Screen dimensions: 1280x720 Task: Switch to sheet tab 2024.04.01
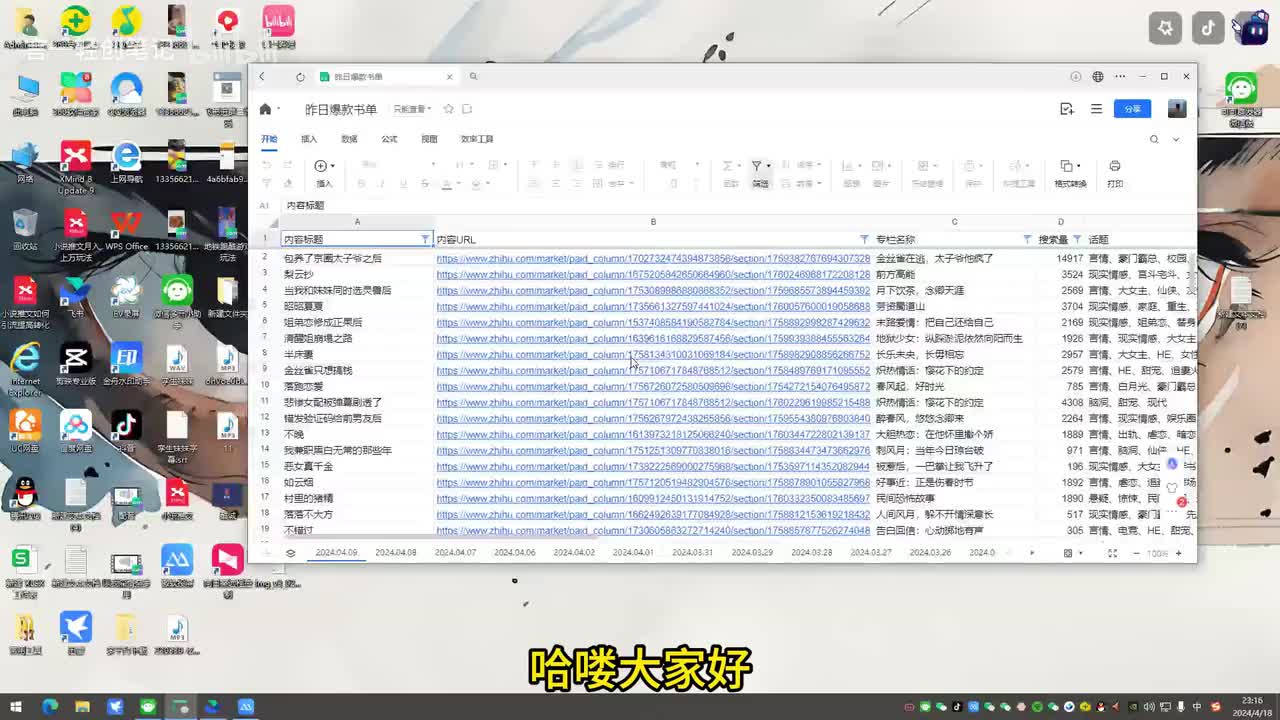point(633,553)
